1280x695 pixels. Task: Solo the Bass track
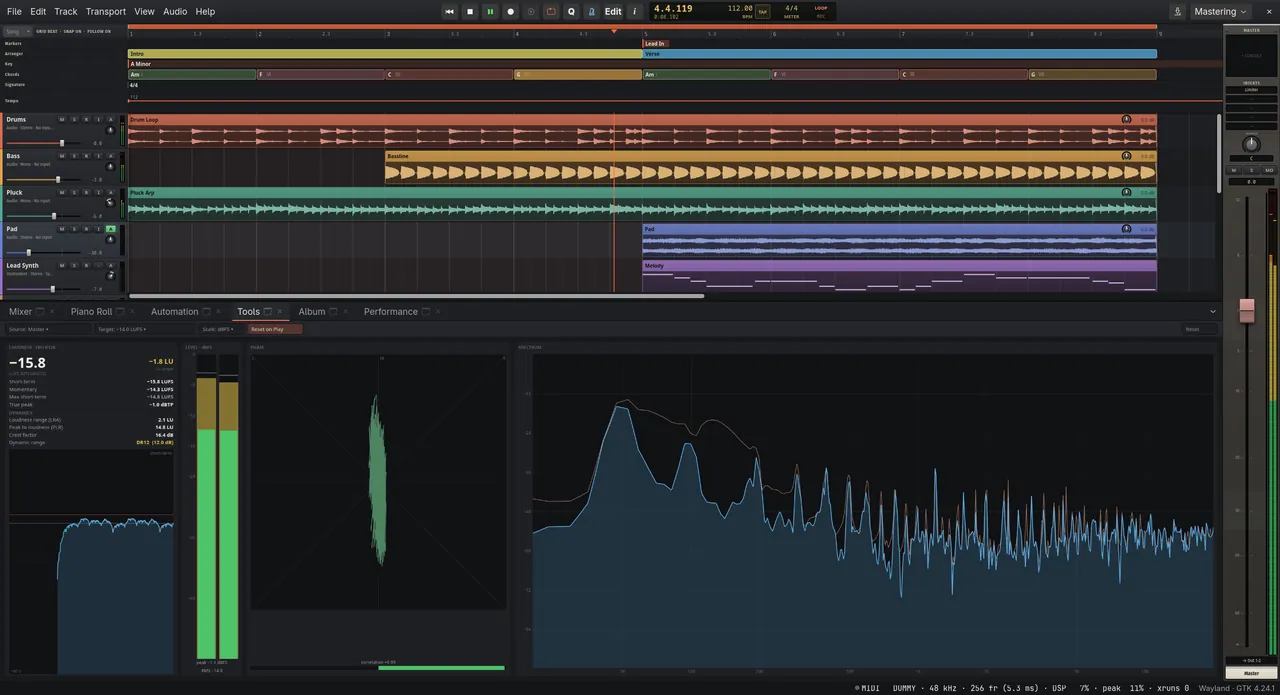coord(74,156)
